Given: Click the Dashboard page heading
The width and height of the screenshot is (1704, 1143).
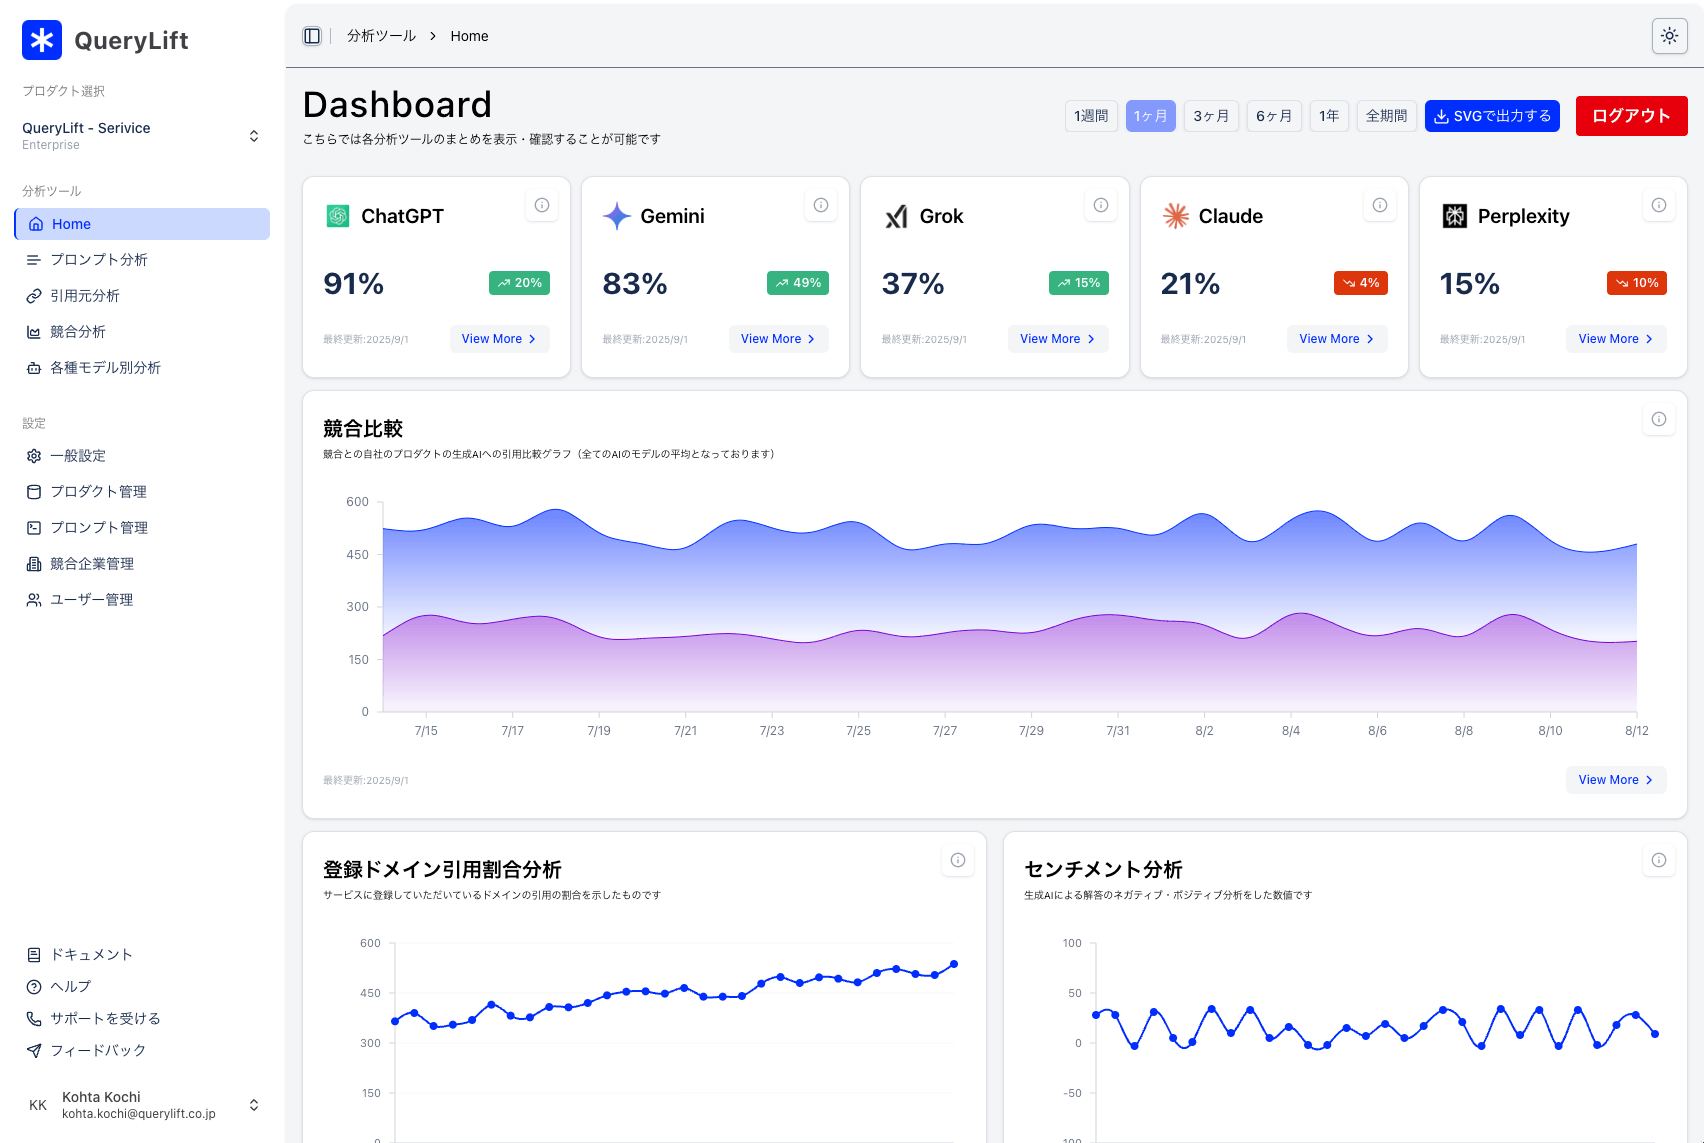Looking at the screenshot, I should (x=397, y=105).
